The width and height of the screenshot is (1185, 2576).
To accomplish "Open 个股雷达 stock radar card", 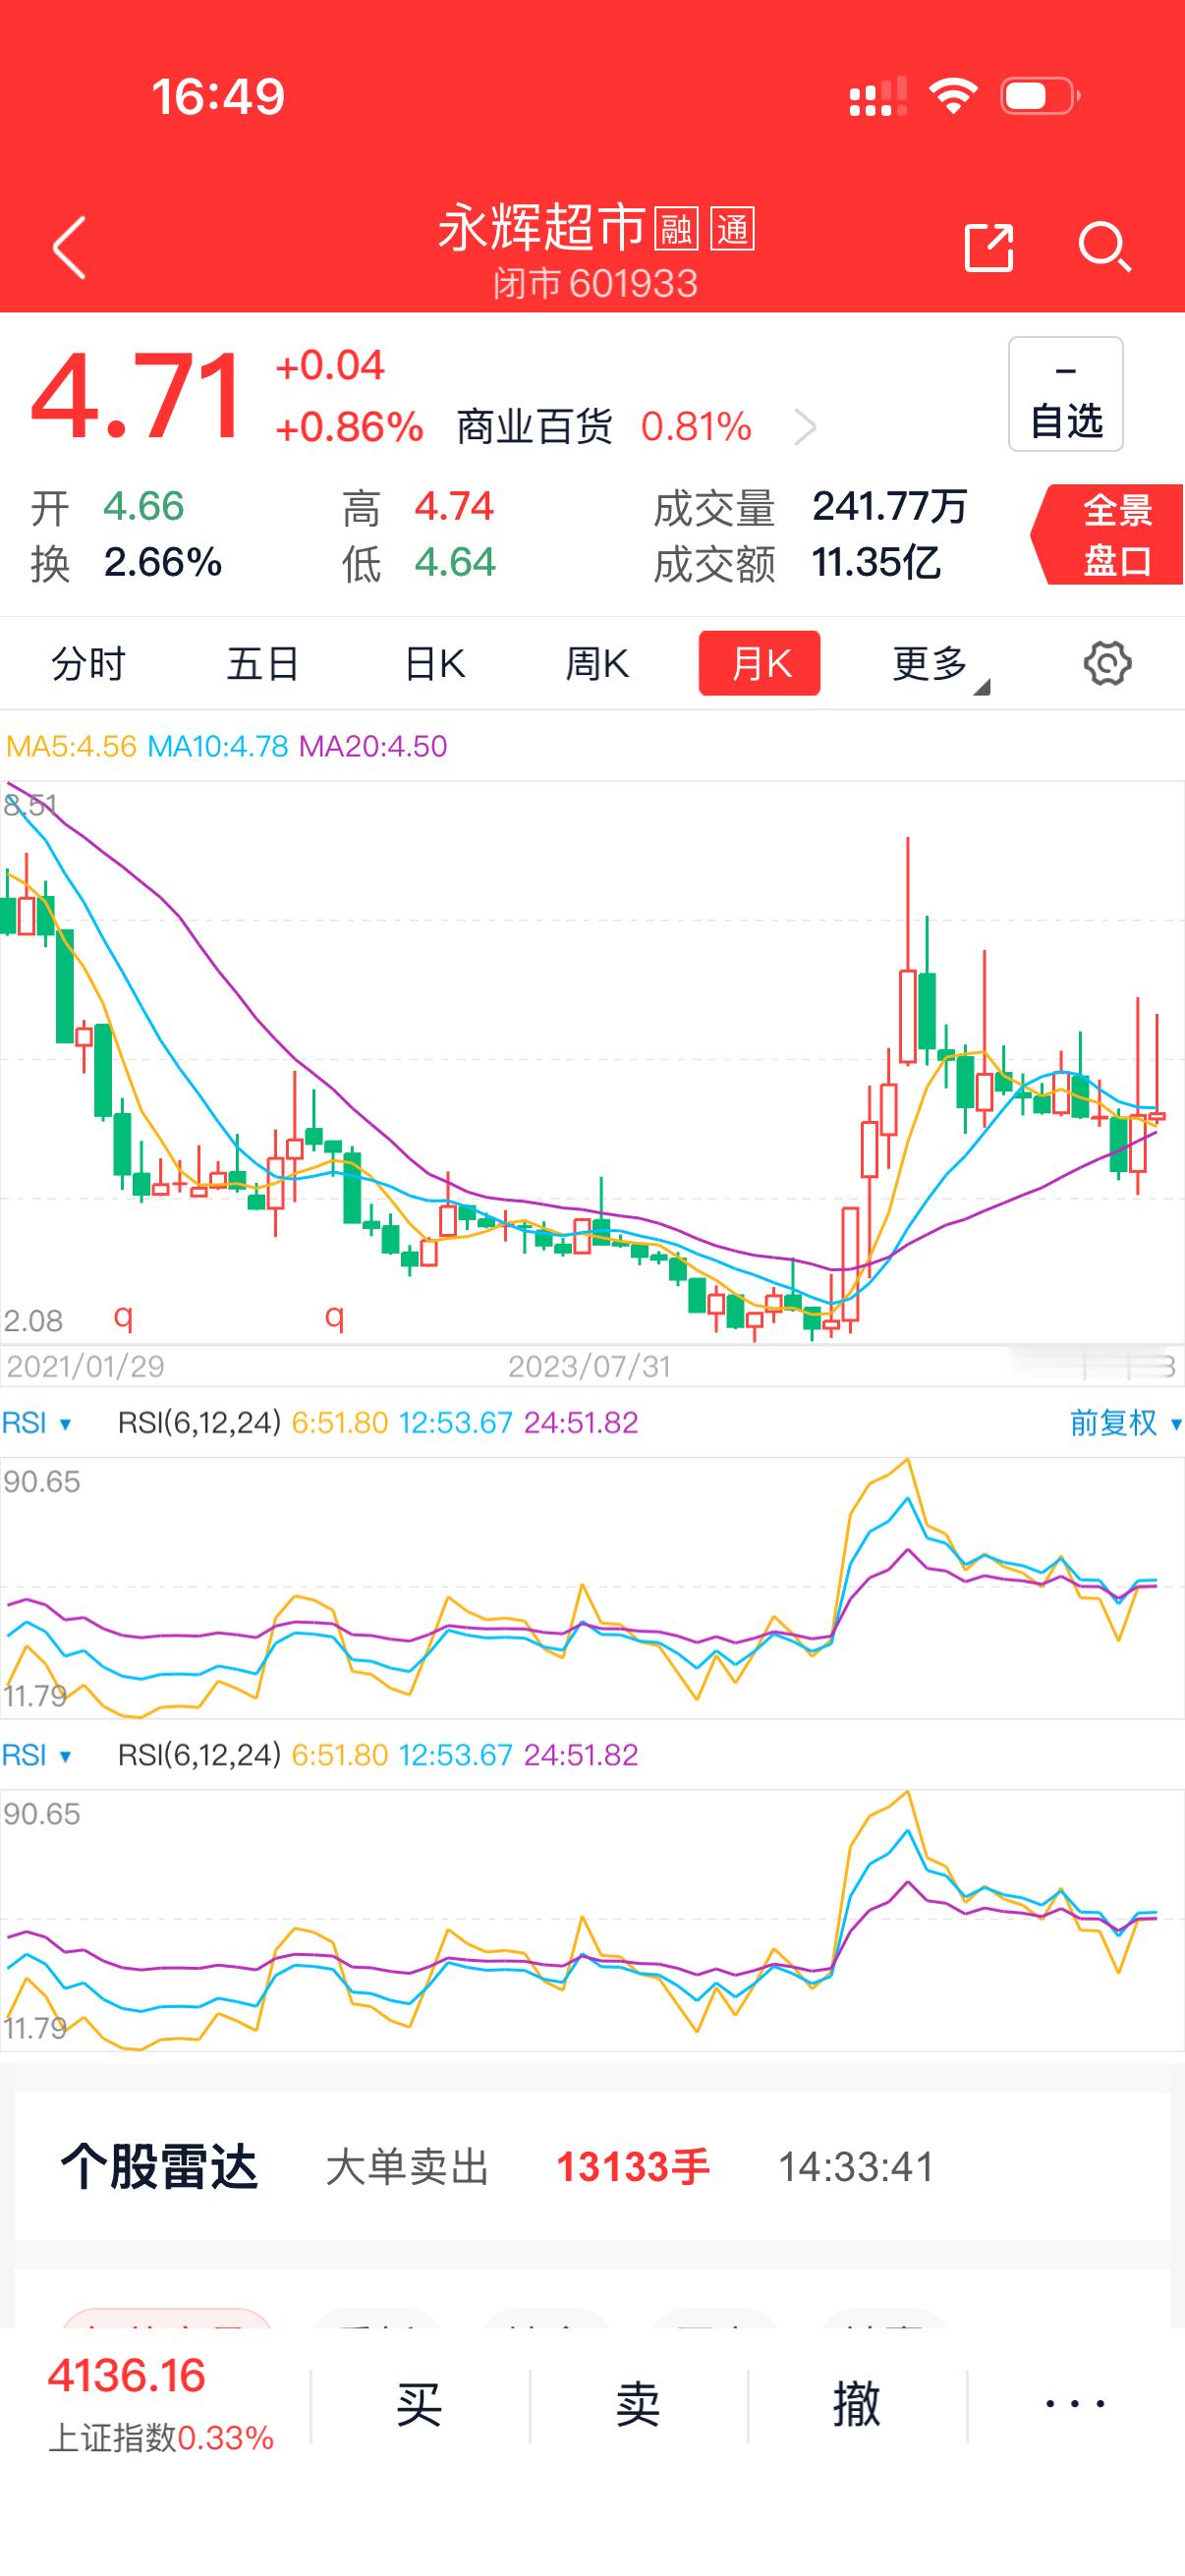I will point(592,2166).
